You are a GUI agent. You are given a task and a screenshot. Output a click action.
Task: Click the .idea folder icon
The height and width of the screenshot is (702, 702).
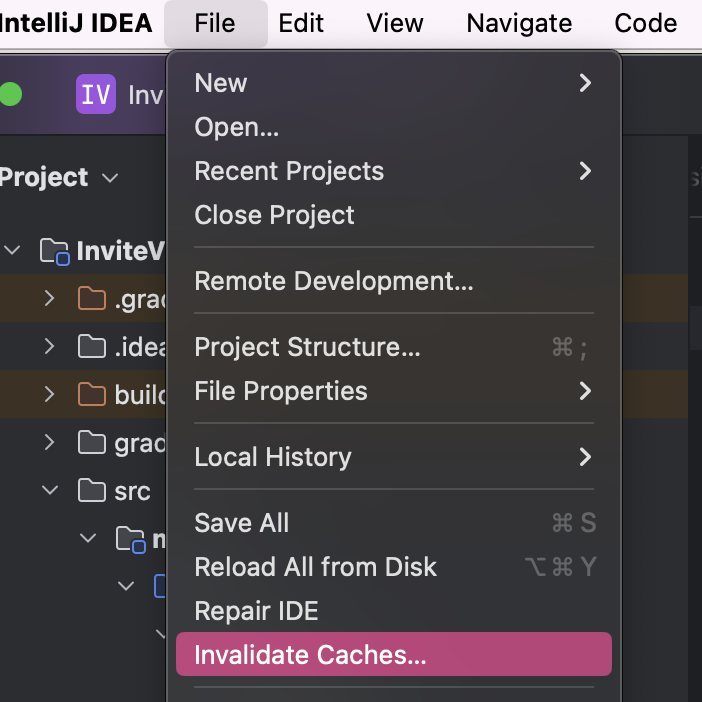pos(92,347)
